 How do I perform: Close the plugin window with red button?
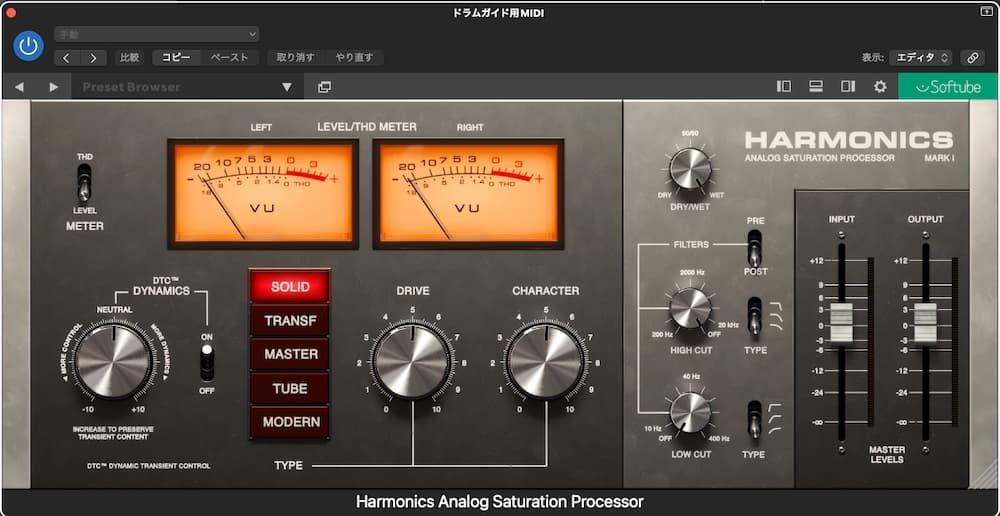coord(11,12)
